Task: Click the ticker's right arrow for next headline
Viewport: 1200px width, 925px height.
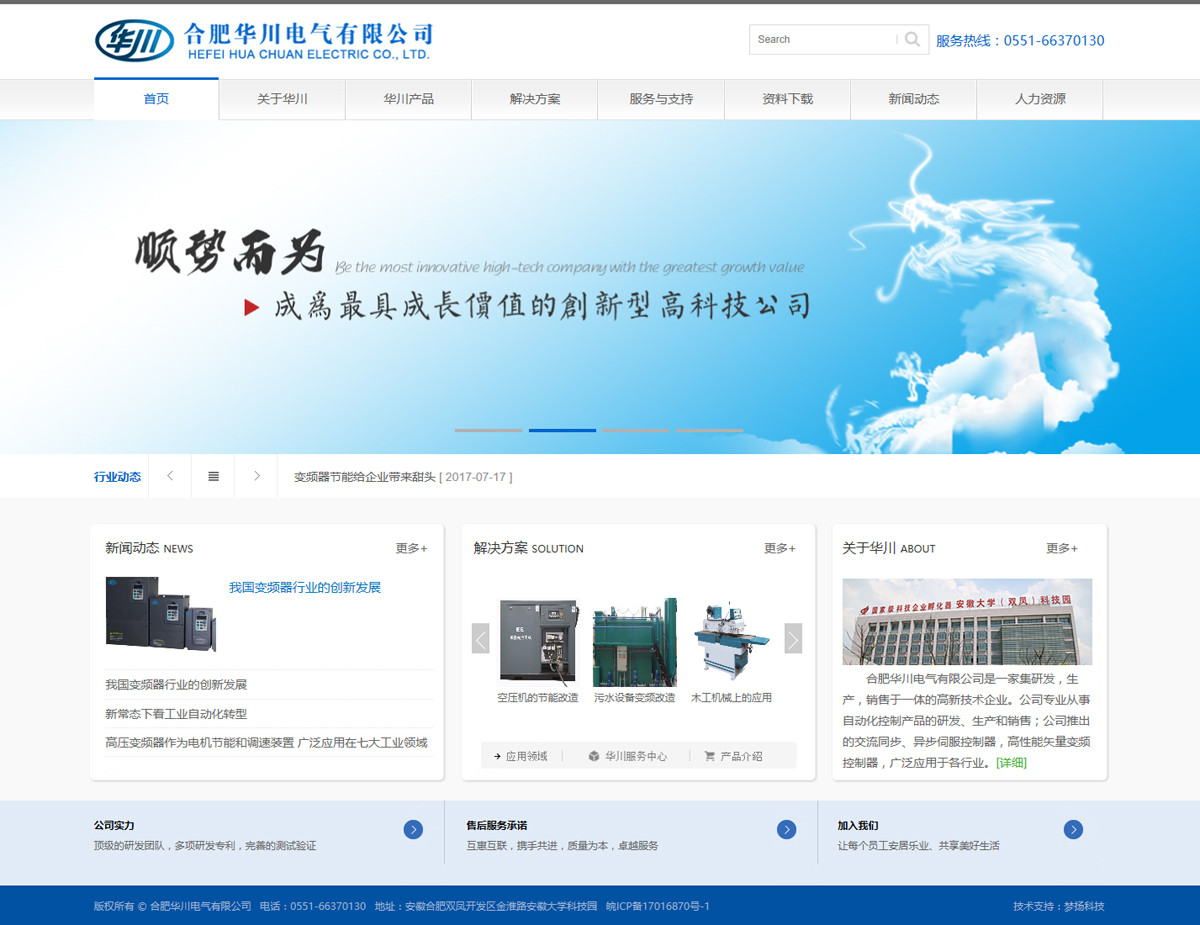Action: tap(256, 476)
